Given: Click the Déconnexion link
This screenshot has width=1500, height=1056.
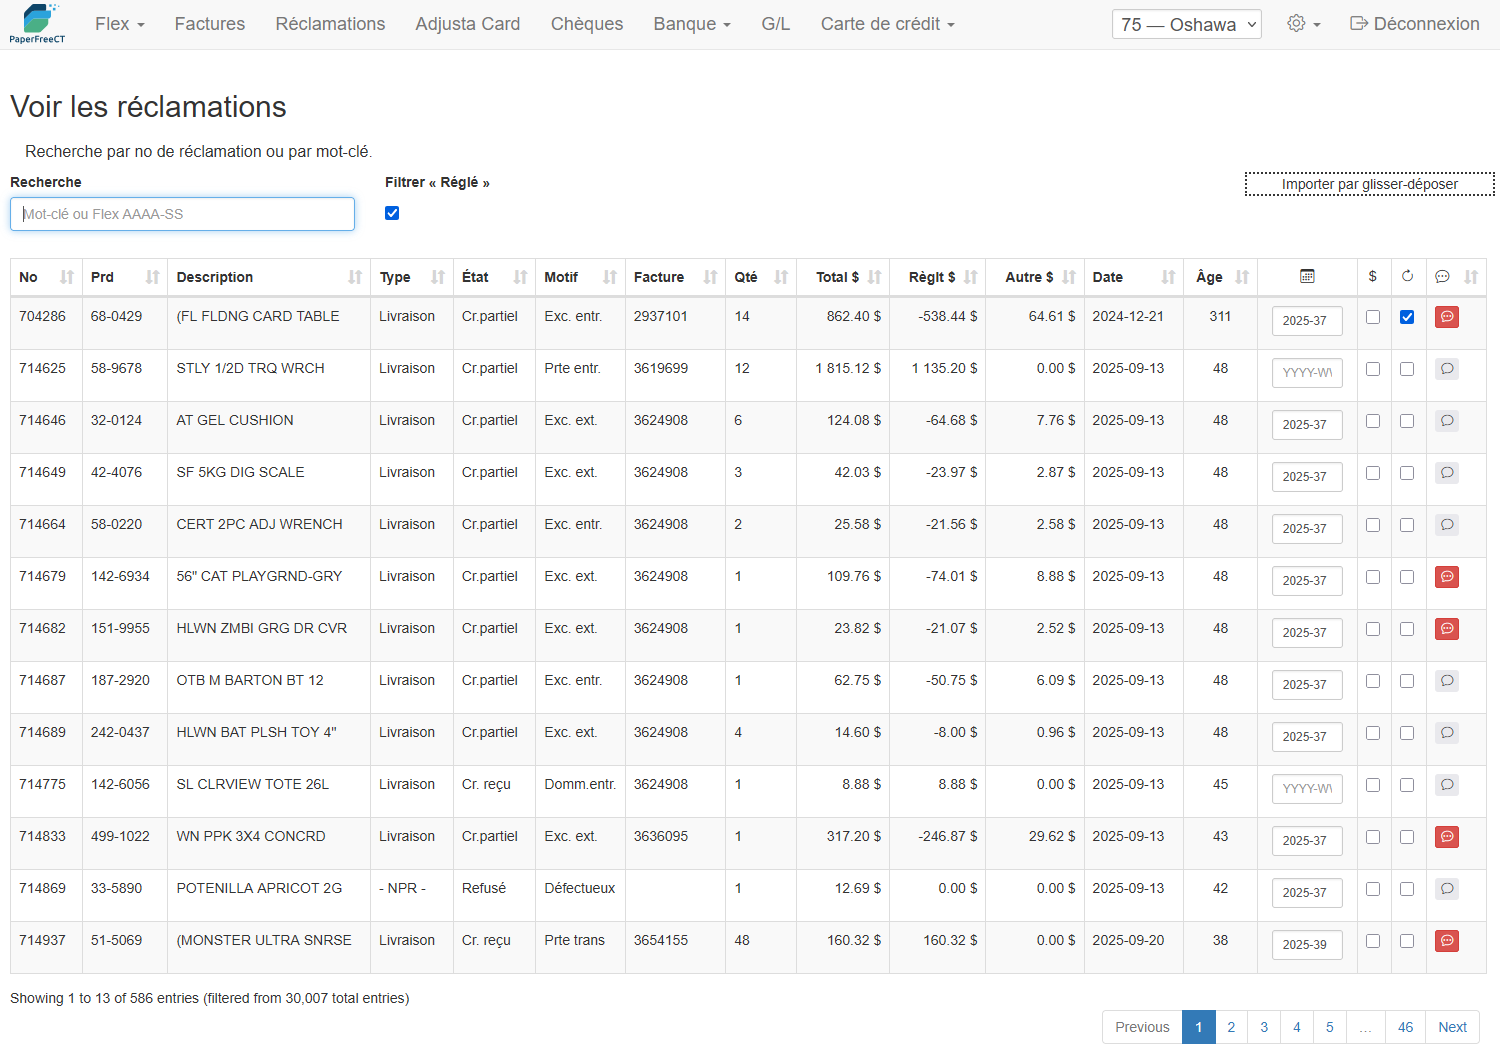Looking at the screenshot, I should pyautogui.click(x=1414, y=24).
